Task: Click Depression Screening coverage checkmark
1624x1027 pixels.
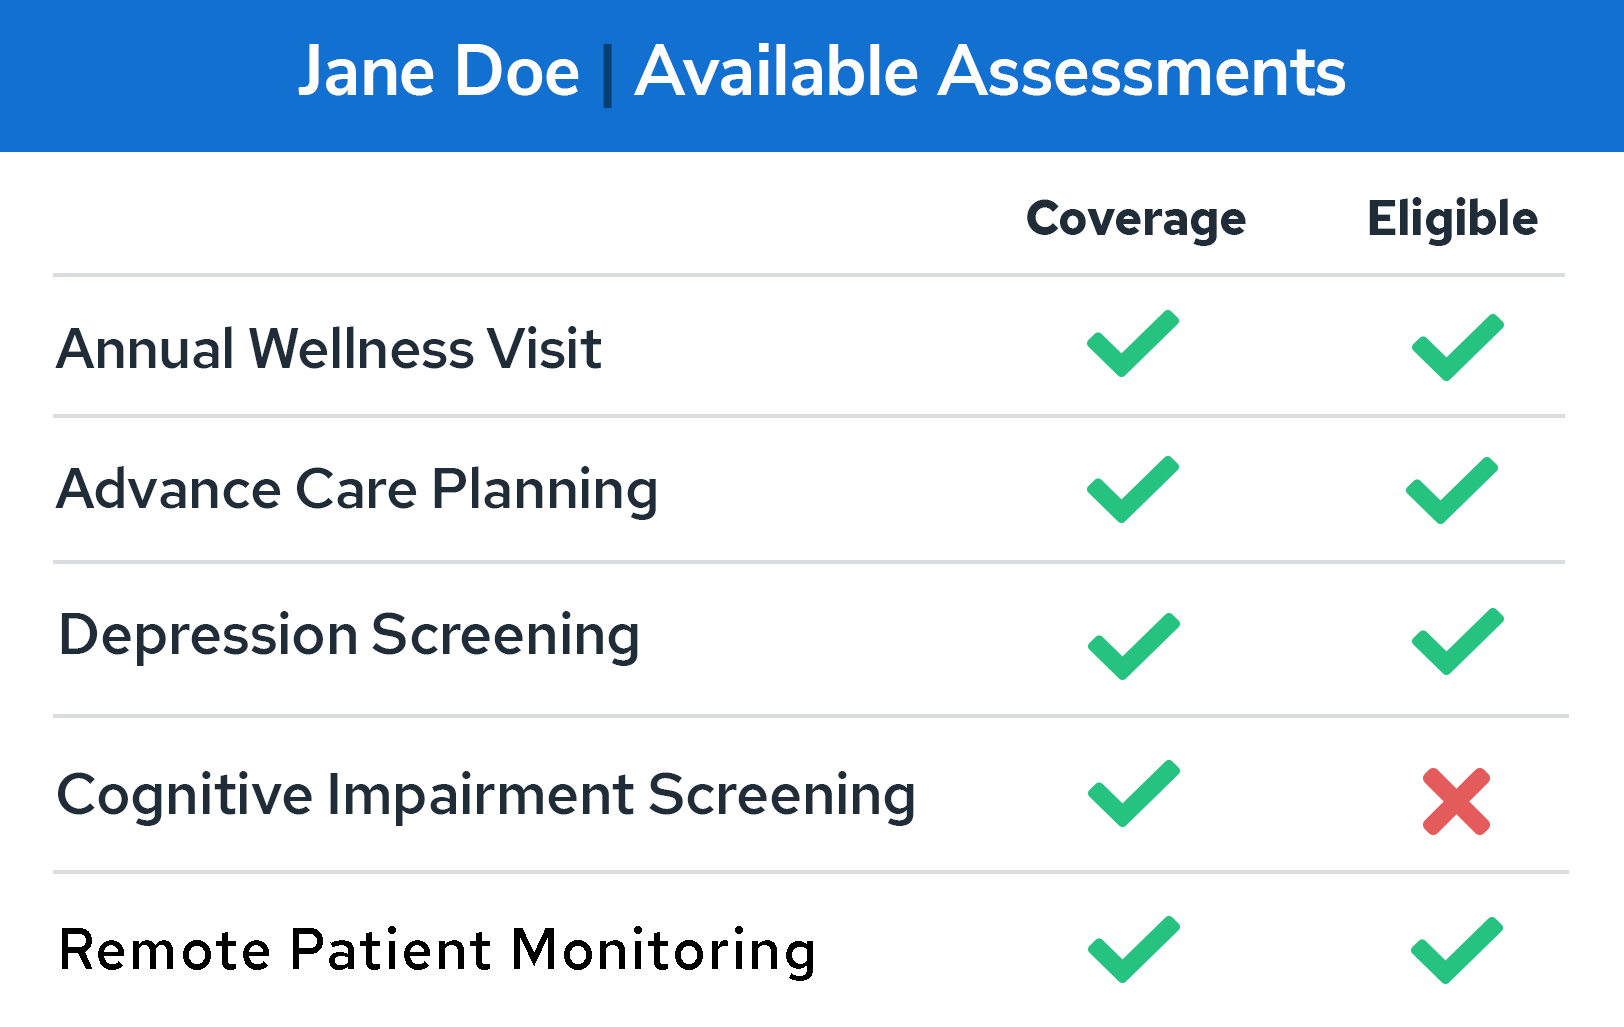Action: (x=1134, y=647)
